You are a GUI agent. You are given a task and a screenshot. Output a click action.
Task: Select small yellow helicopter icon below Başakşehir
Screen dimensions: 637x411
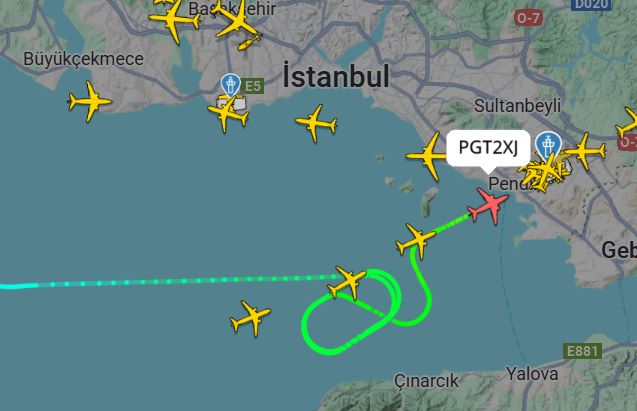(x=249, y=42)
